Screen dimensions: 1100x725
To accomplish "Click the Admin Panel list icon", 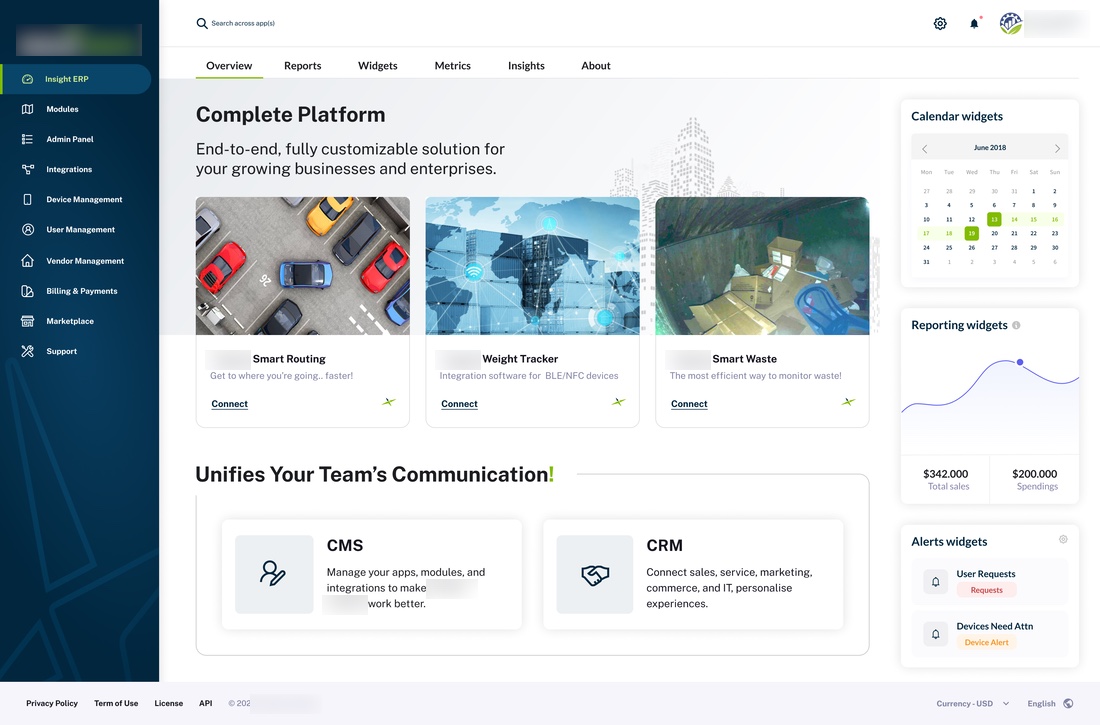I will [x=27, y=140].
